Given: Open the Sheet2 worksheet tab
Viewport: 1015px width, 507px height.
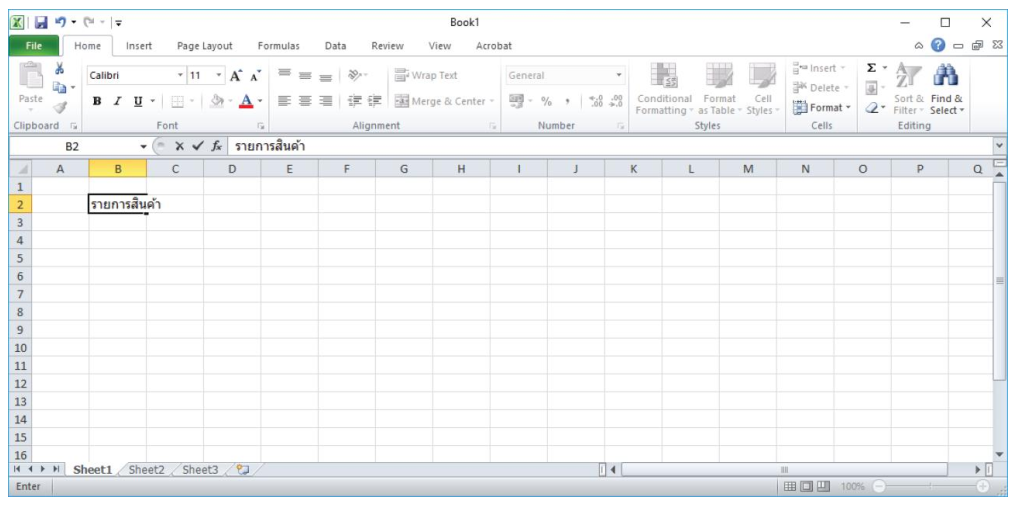Looking at the screenshot, I should point(146,470).
